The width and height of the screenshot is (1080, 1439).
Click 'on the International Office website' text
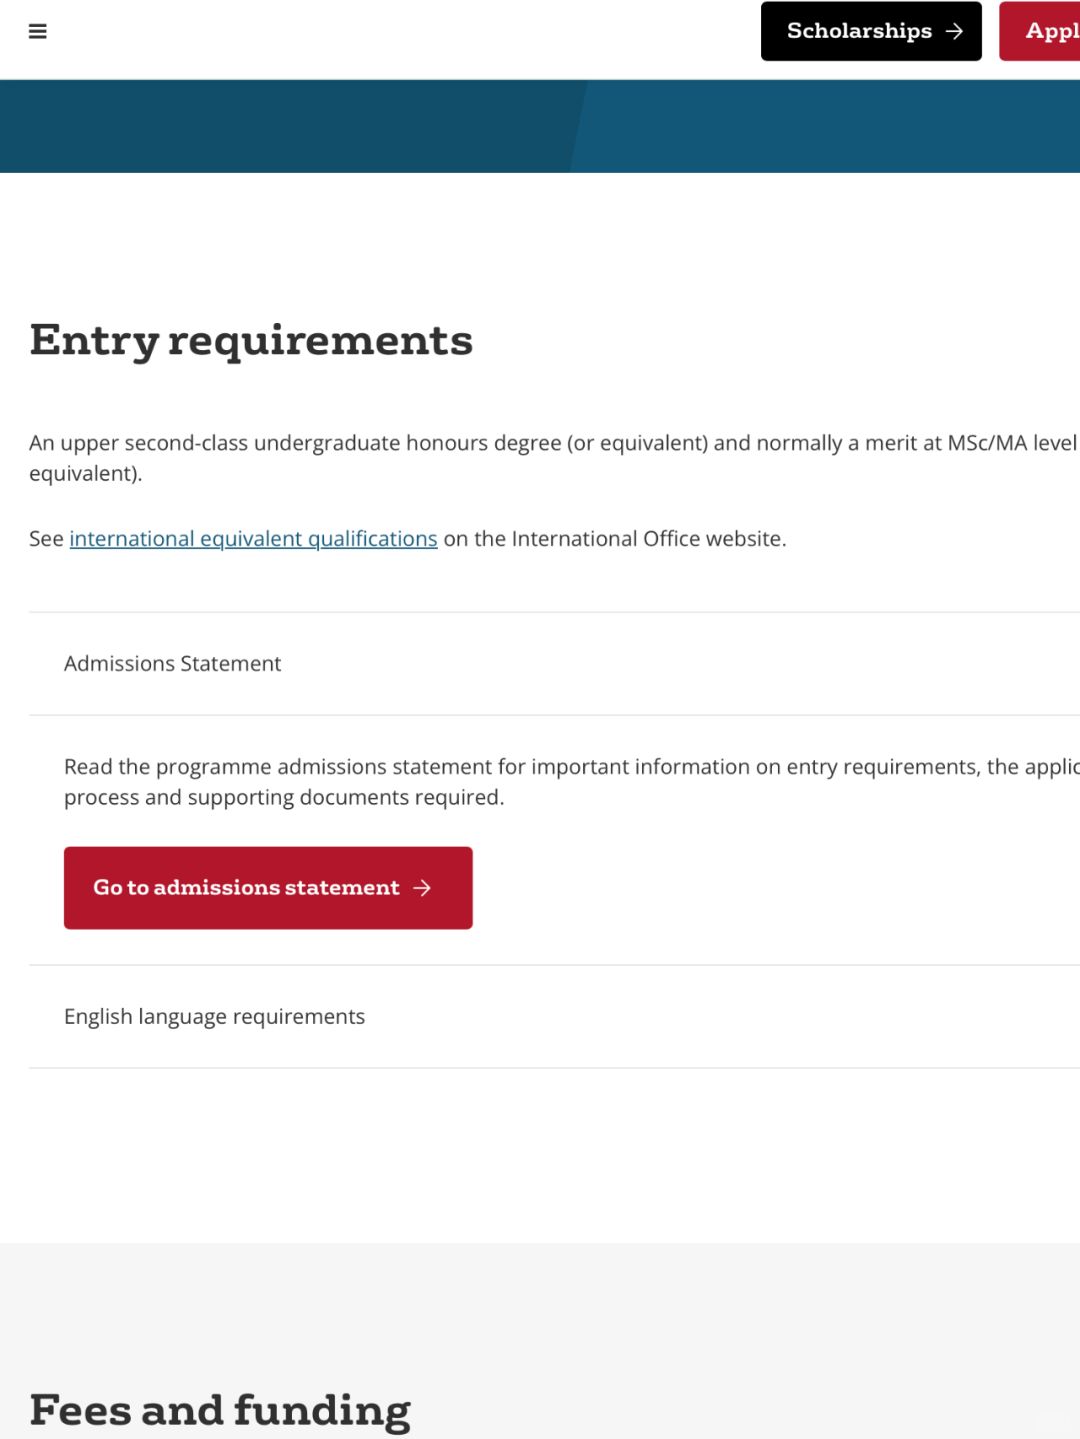(x=614, y=539)
